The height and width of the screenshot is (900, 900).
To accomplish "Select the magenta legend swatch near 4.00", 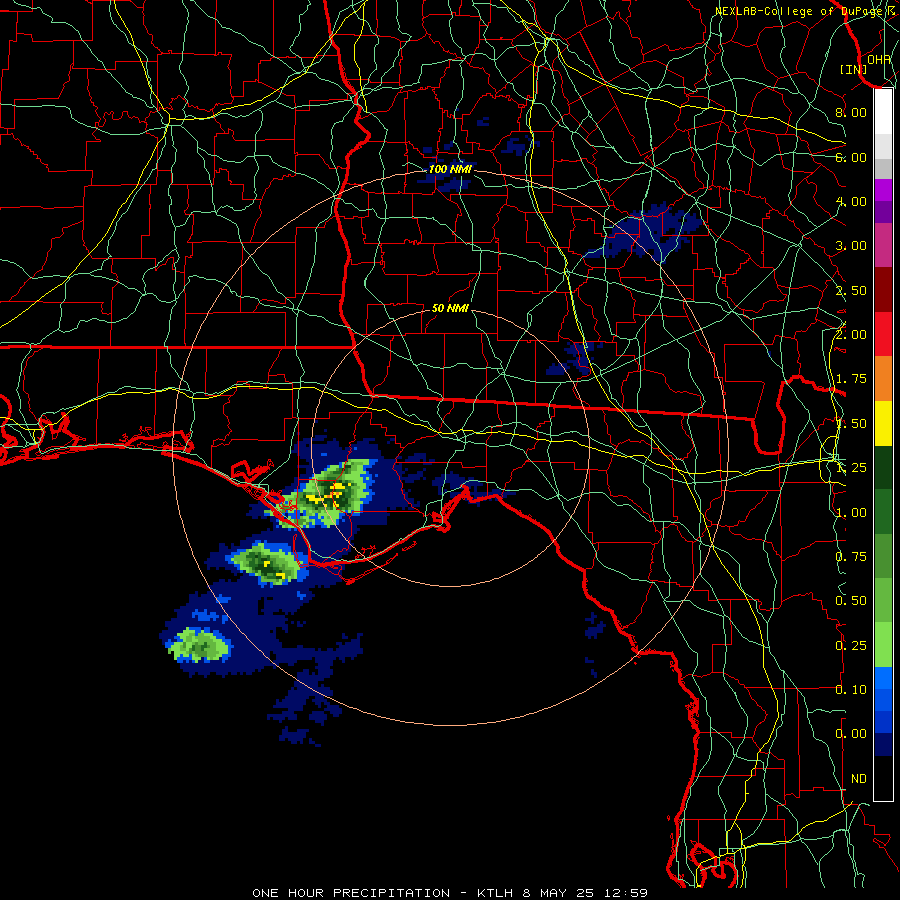I will pyautogui.click(x=883, y=190).
